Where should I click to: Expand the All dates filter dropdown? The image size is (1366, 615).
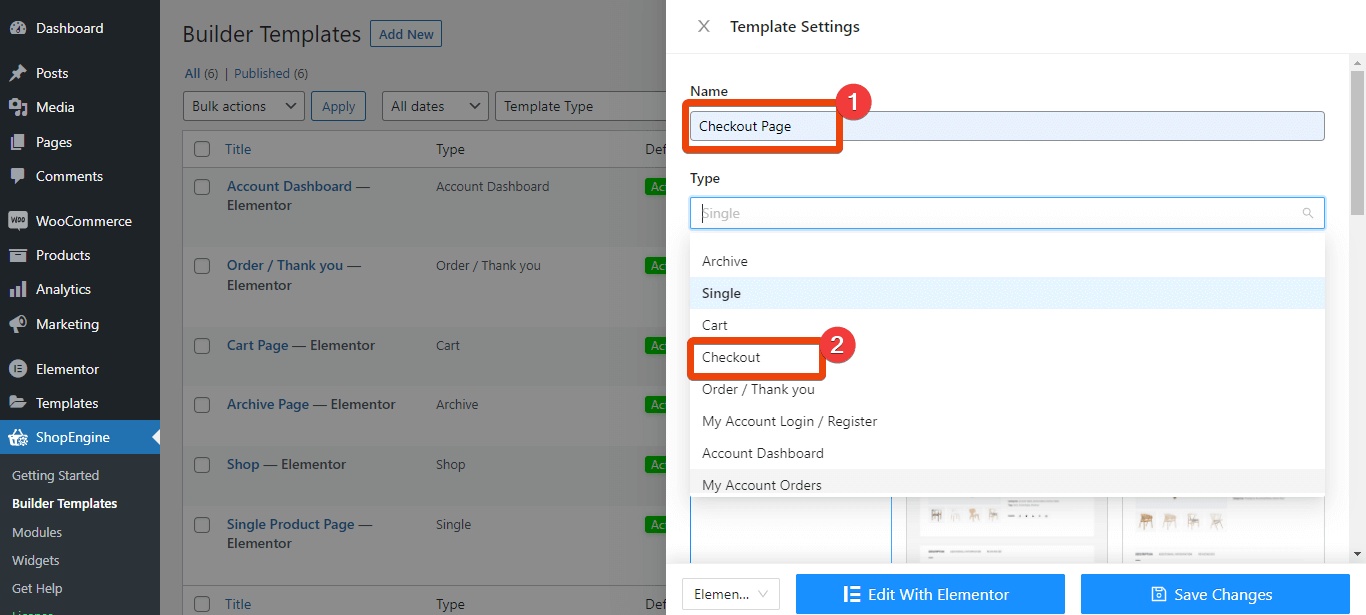(x=434, y=105)
